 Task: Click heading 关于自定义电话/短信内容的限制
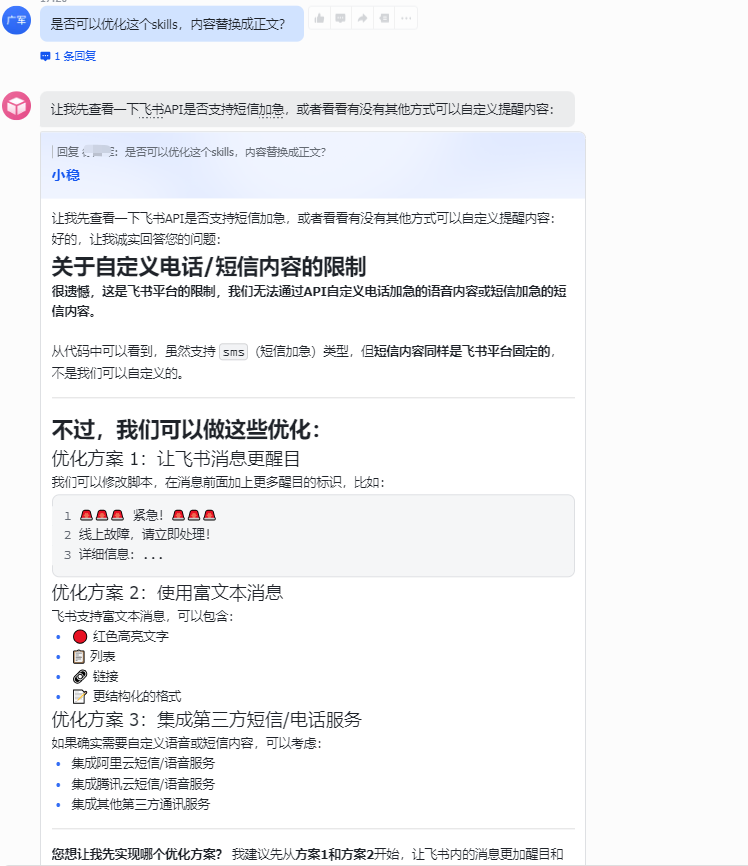[209, 267]
